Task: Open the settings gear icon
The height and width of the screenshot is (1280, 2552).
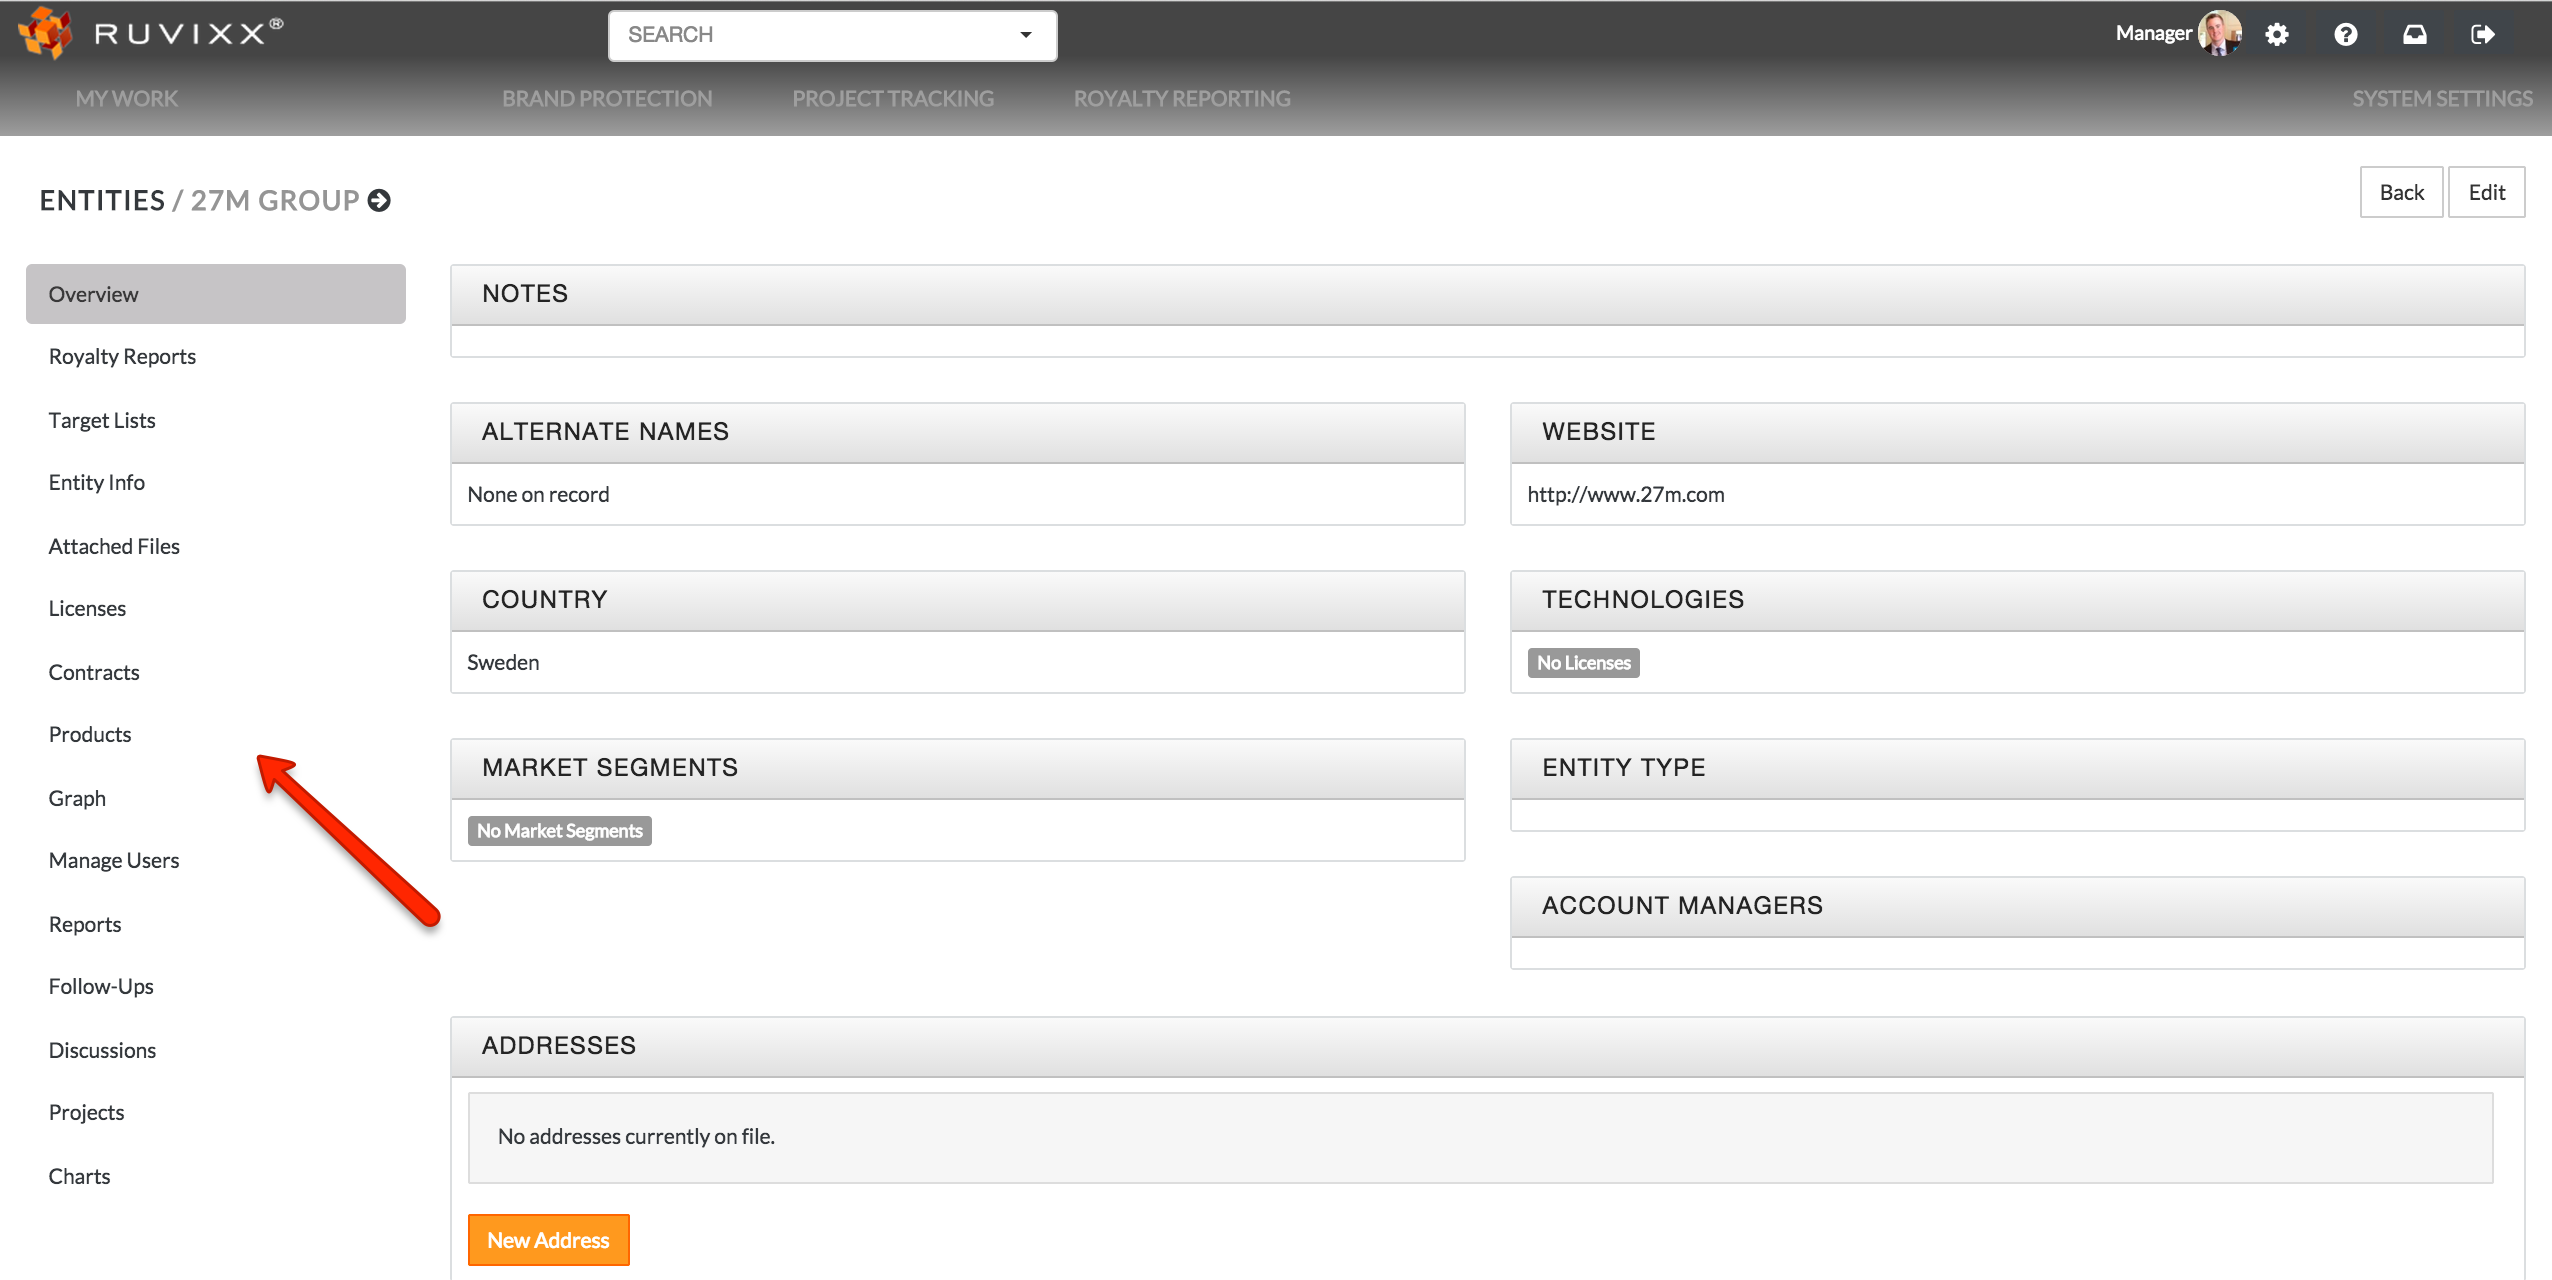Action: pos(2277,35)
